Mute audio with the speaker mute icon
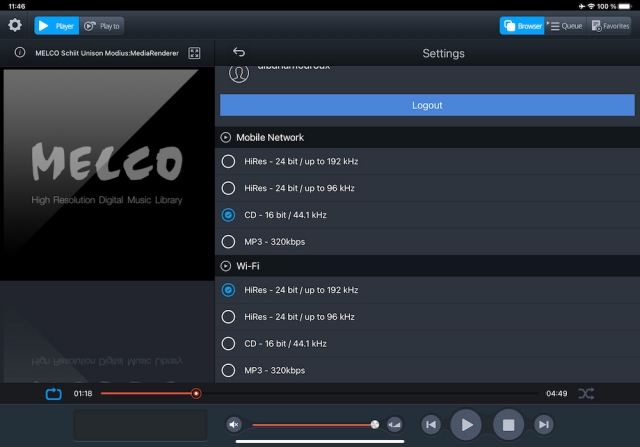Screen dimensions: 640x447 [x=234, y=425]
